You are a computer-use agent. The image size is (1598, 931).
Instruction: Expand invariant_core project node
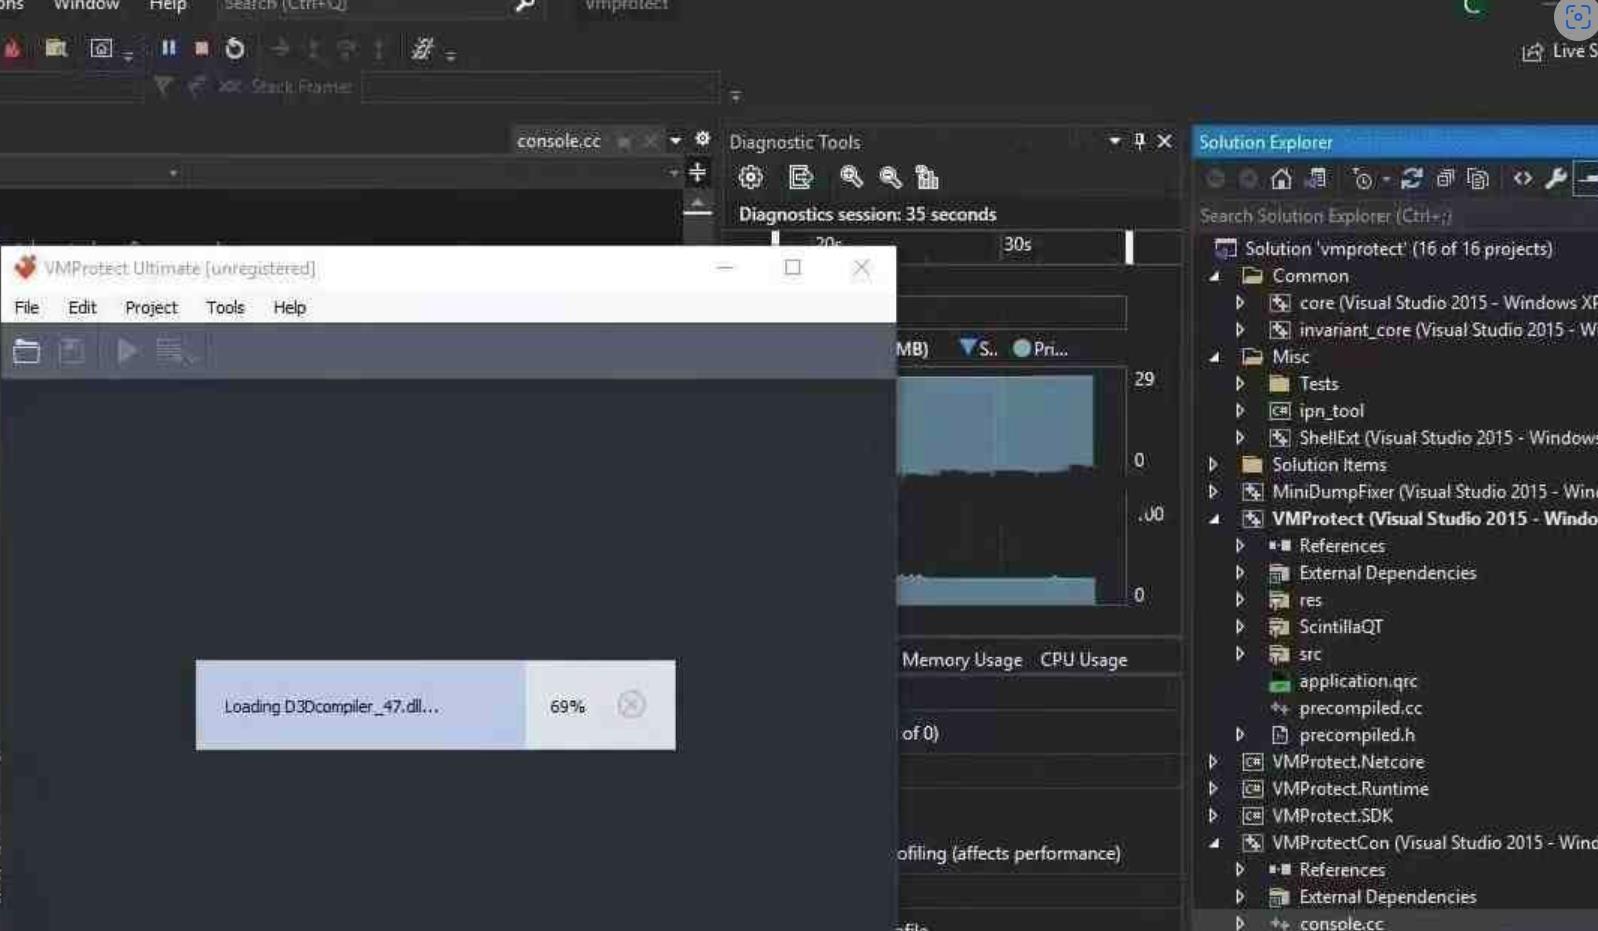point(1240,330)
